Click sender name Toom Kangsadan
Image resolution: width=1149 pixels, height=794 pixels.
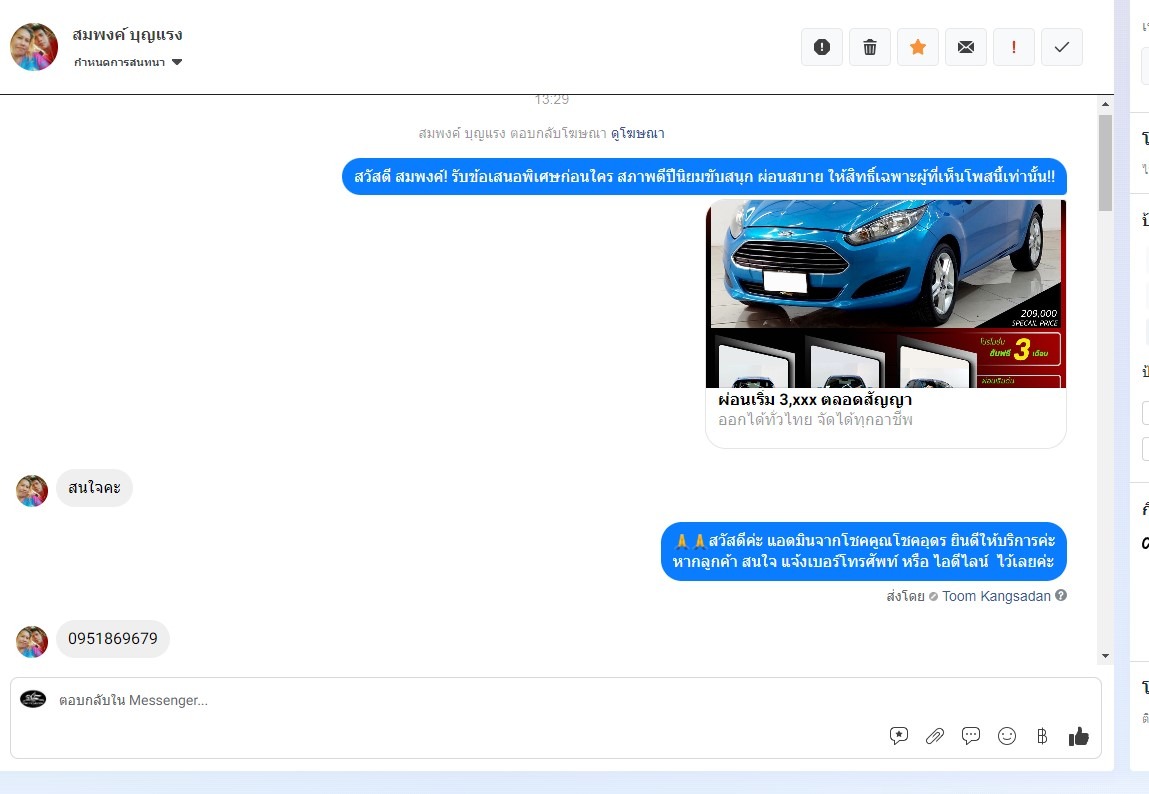(x=996, y=596)
